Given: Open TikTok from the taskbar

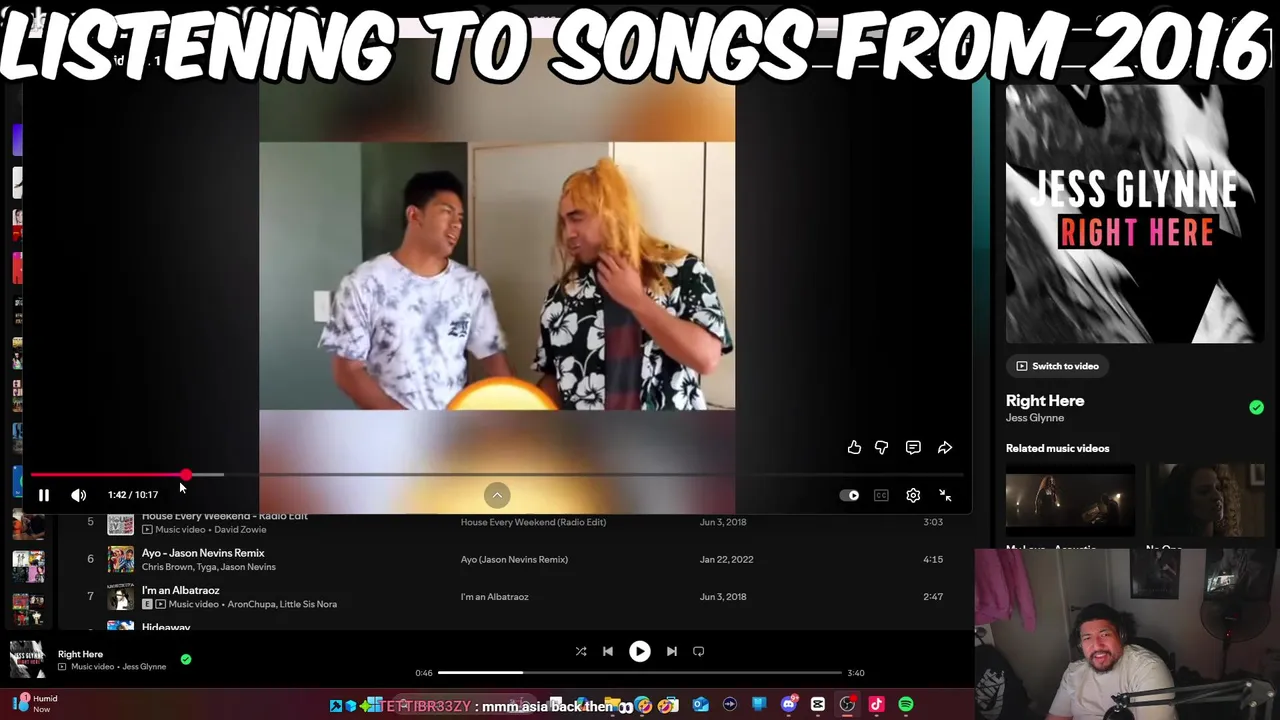Looking at the screenshot, I should (x=876, y=705).
